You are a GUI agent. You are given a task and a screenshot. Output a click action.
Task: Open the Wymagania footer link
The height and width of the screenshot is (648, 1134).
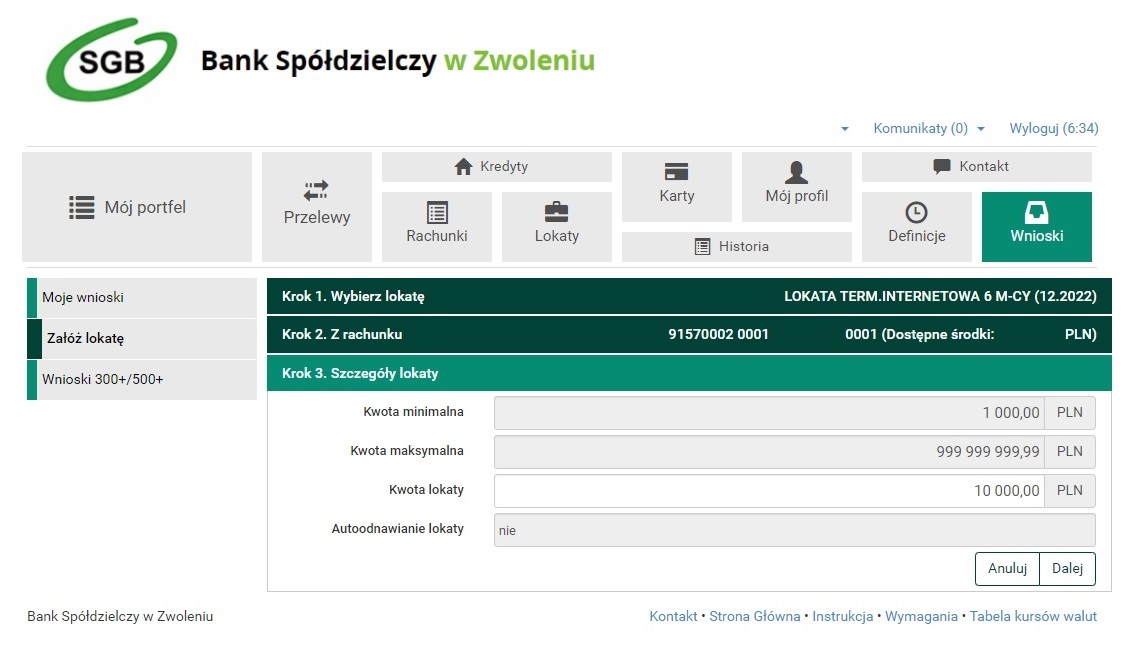pos(921,617)
